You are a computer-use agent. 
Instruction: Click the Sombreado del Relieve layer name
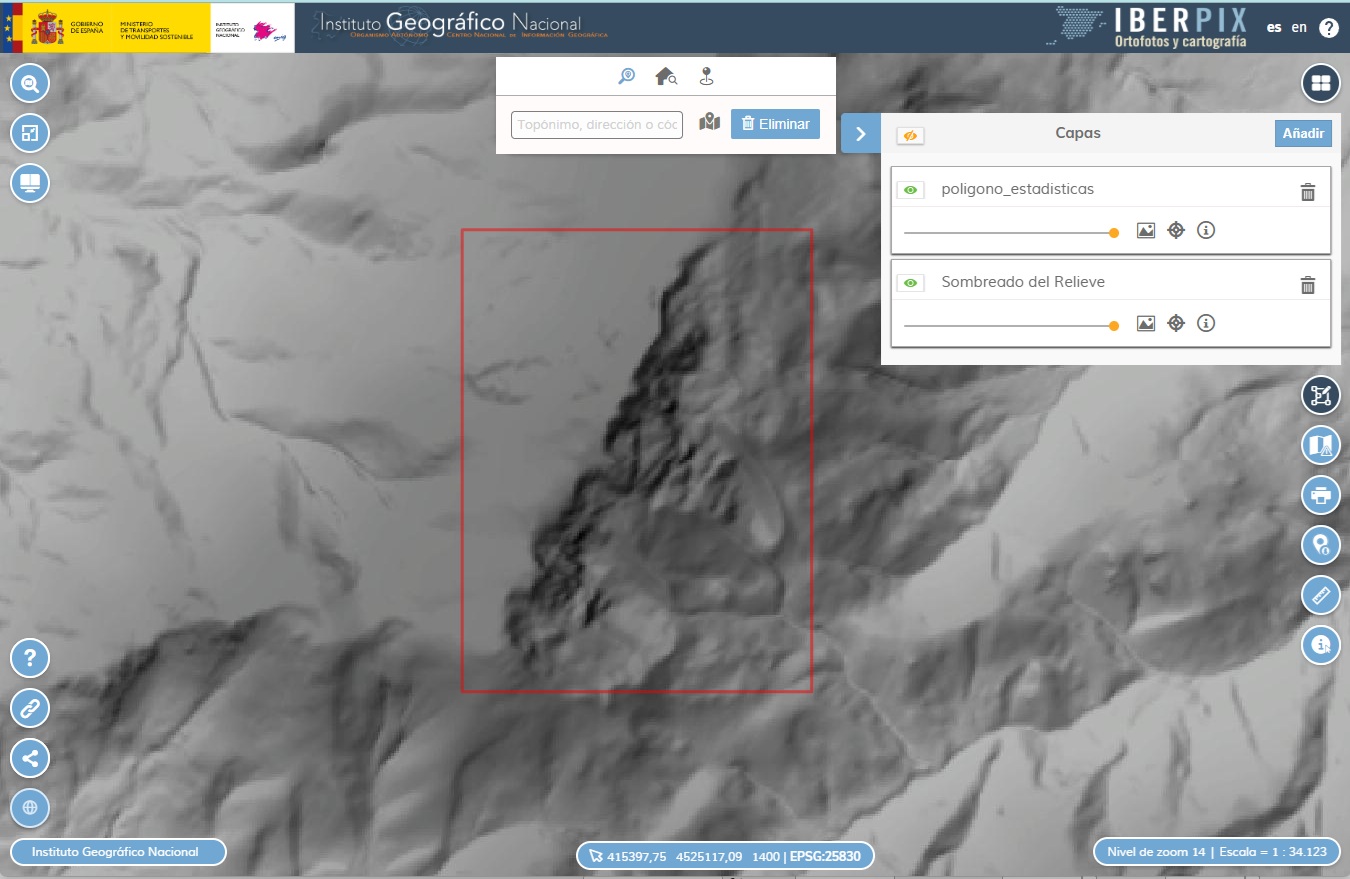pos(1023,282)
